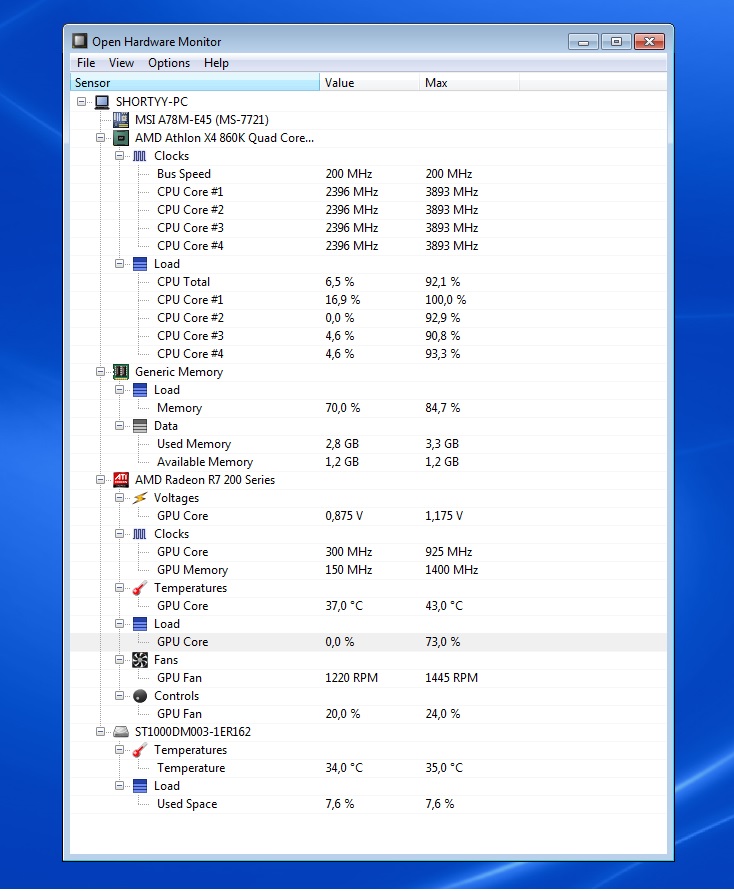Viewport: 734px width, 891px height.
Task: Collapse the Controls group
Action: pos(119,696)
